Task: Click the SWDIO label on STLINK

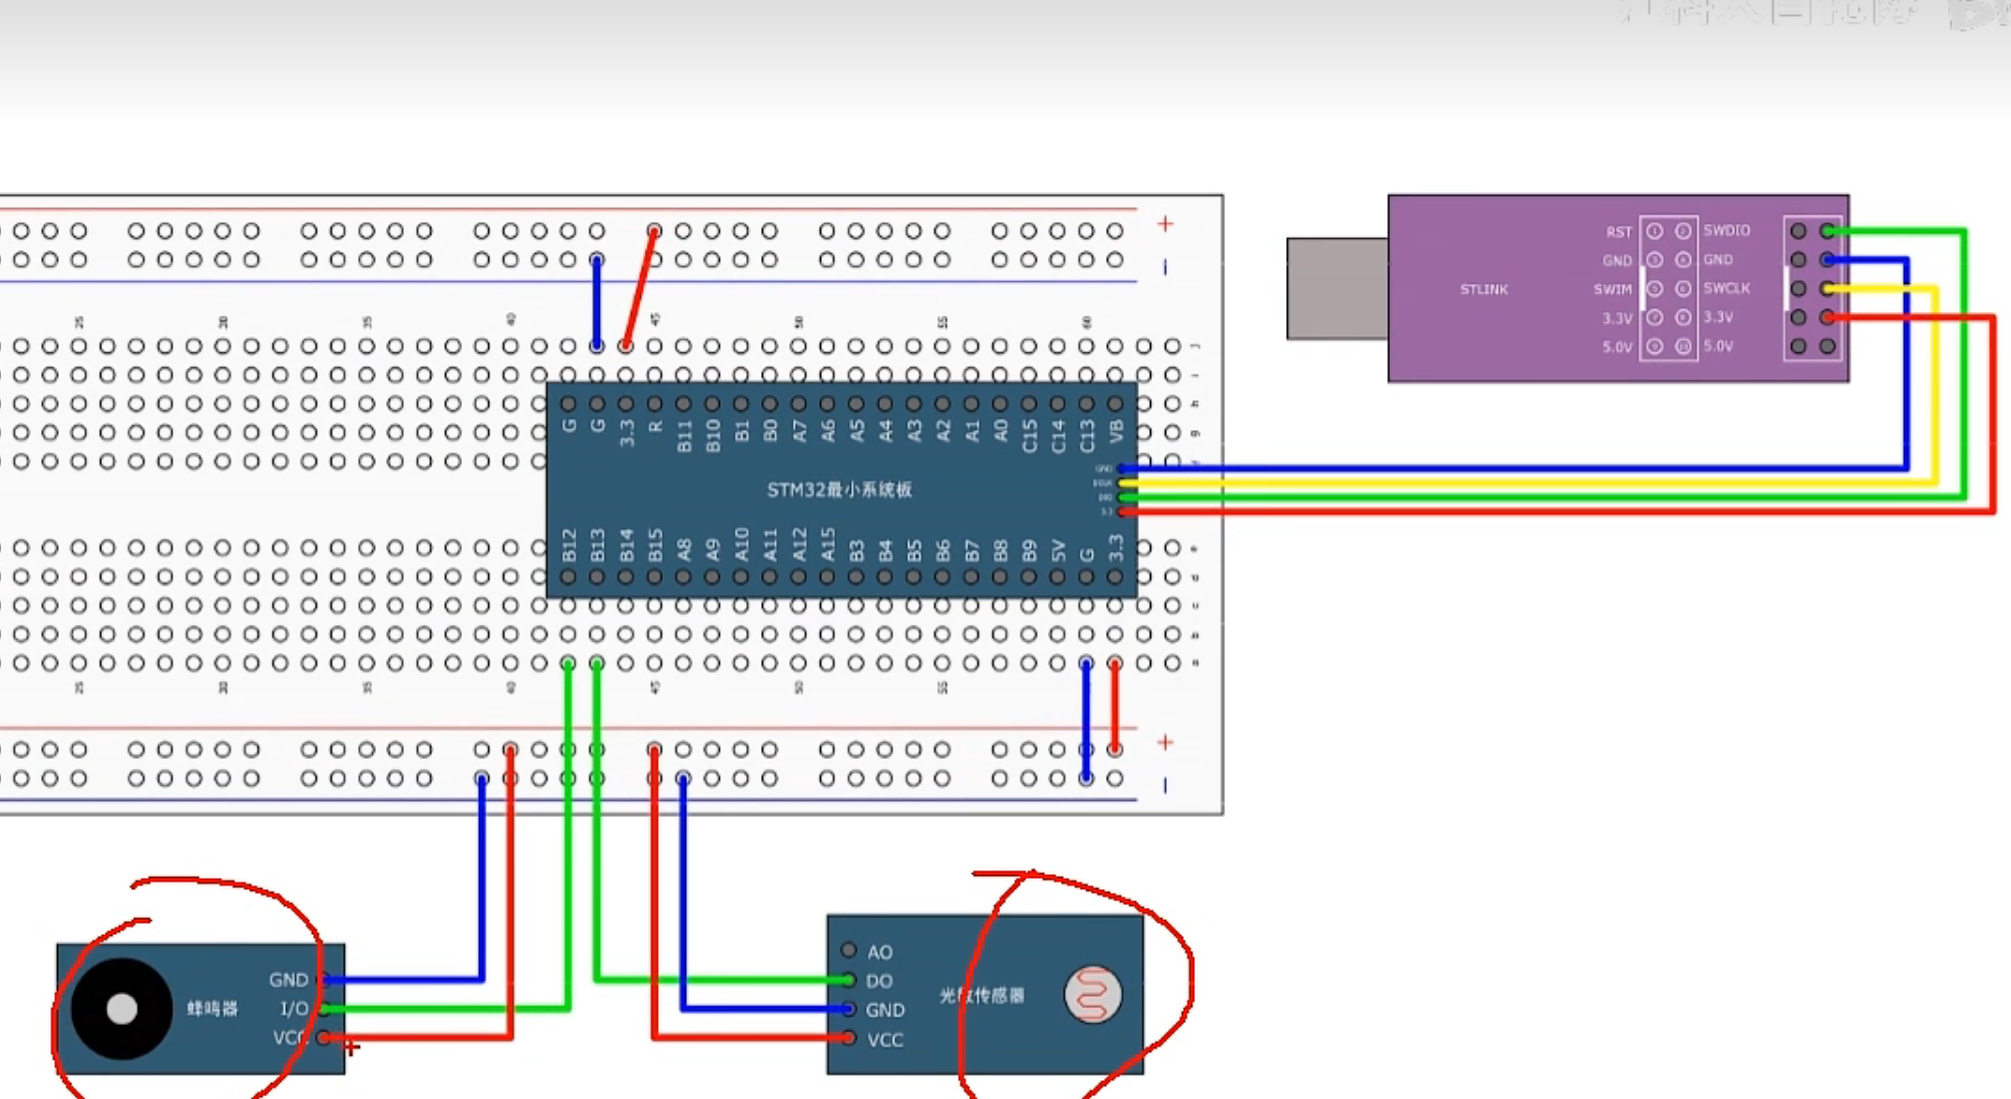Action: 1726,230
